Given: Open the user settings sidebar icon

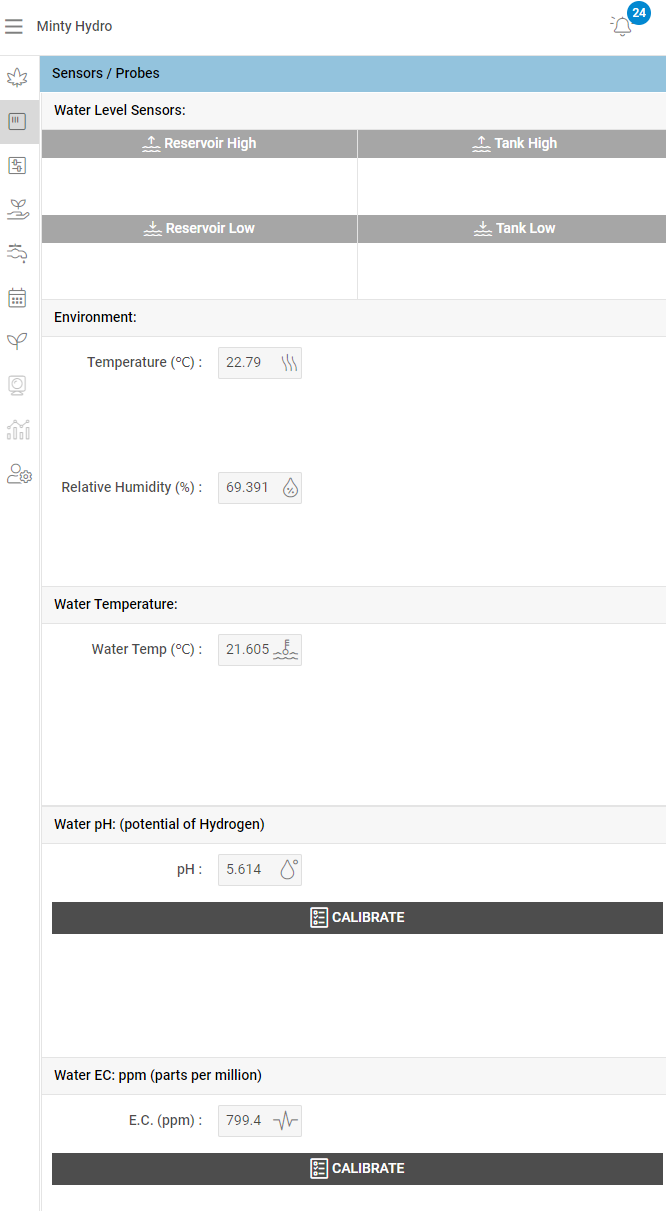Looking at the screenshot, I should pyautogui.click(x=19, y=473).
